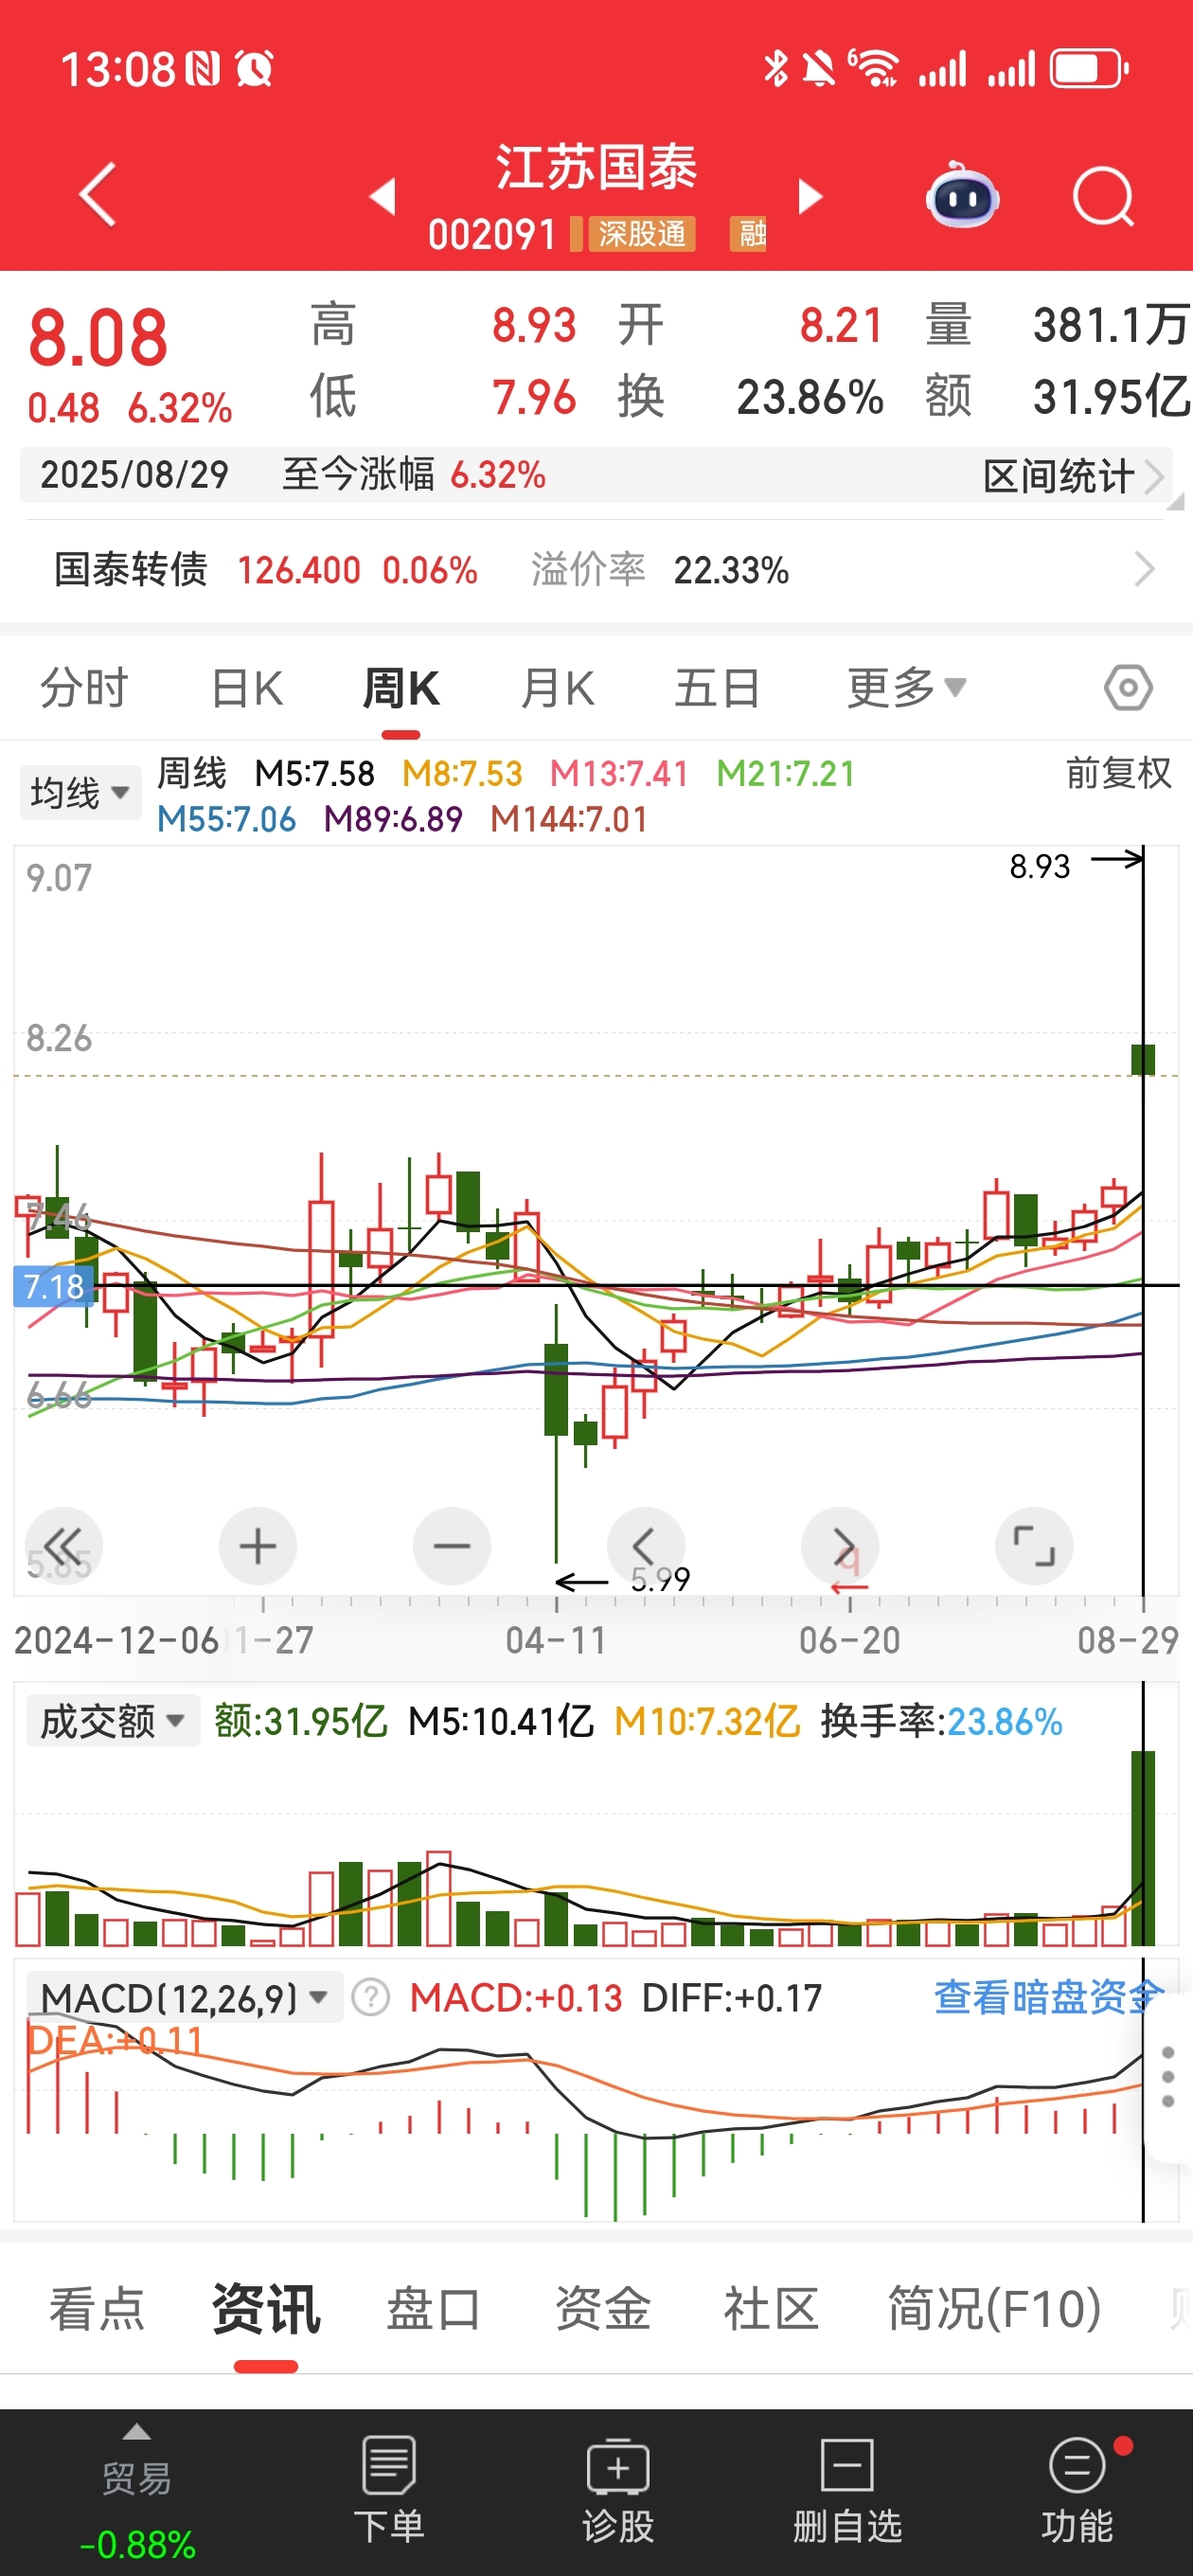Zoom in the chart with plus button

point(257,1546)
